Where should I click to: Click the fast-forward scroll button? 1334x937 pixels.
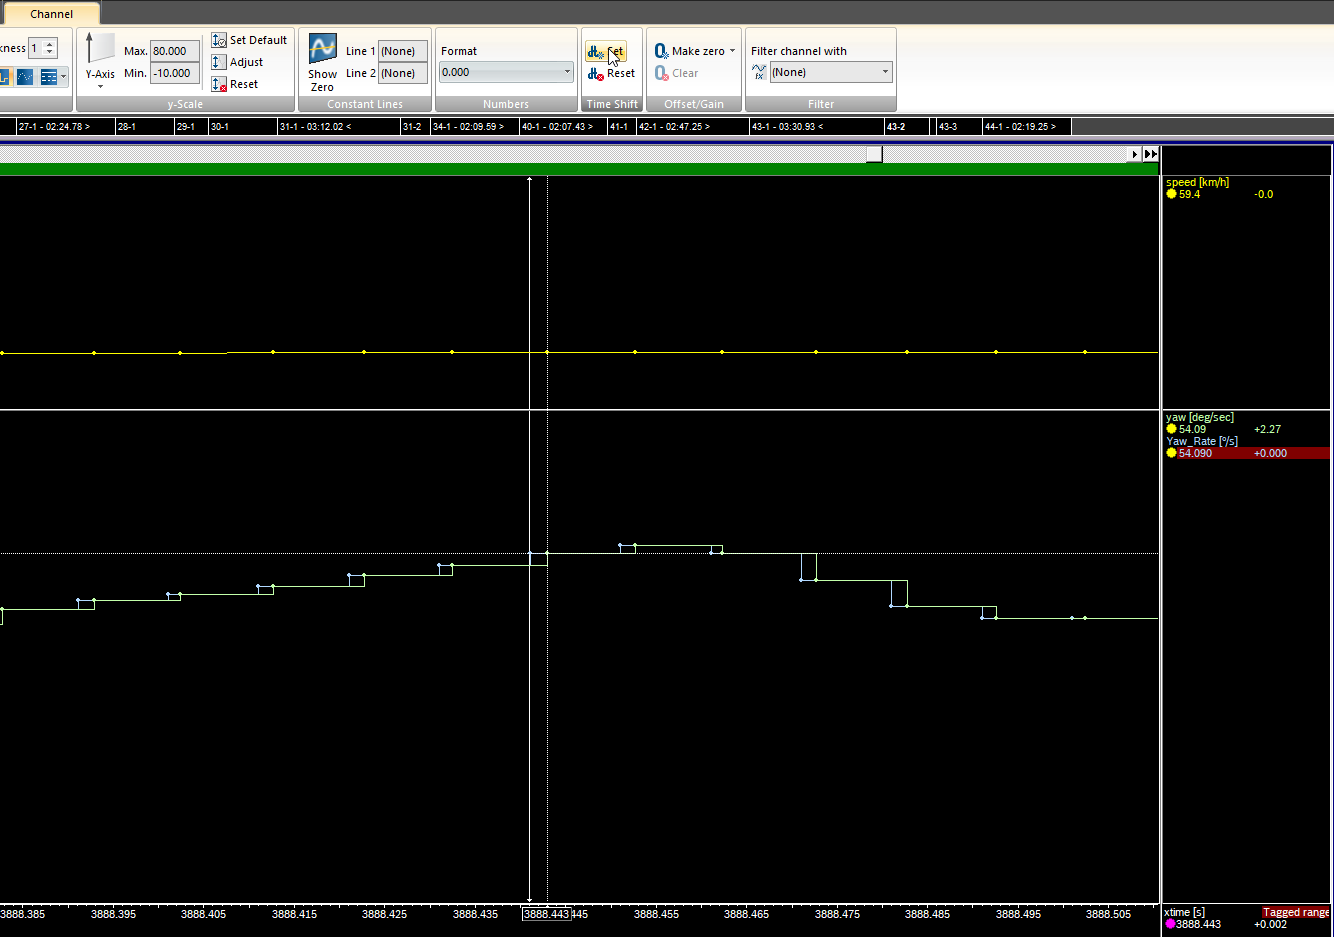1151,154
